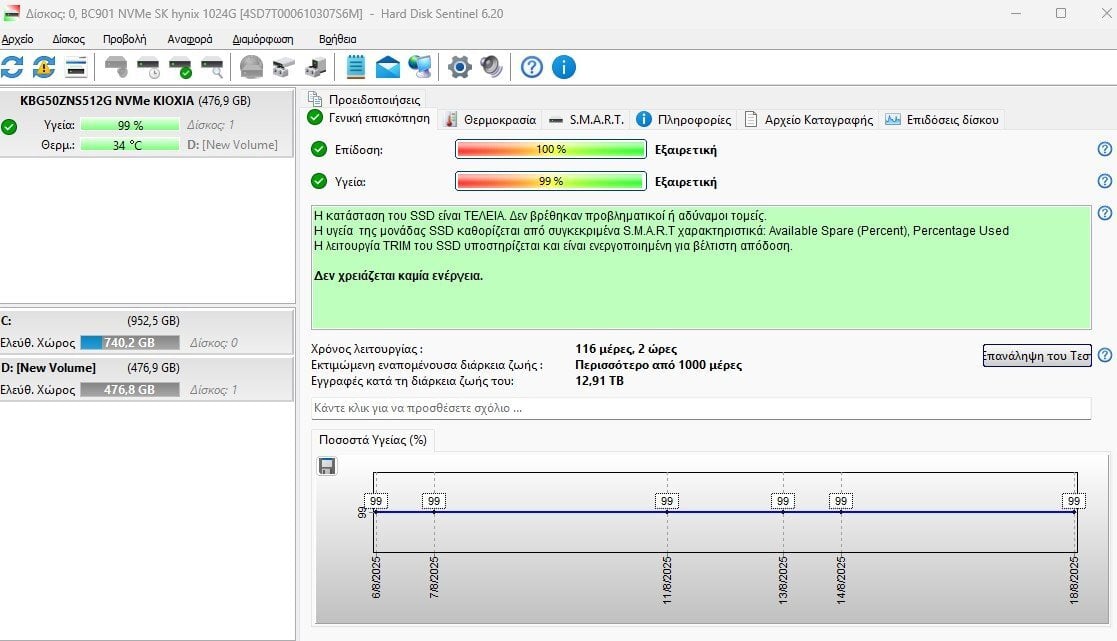Click the 34 °C temperature bar in disk list
The width and height of the screenshot is (1117, 641).
(x=130, y=145)
